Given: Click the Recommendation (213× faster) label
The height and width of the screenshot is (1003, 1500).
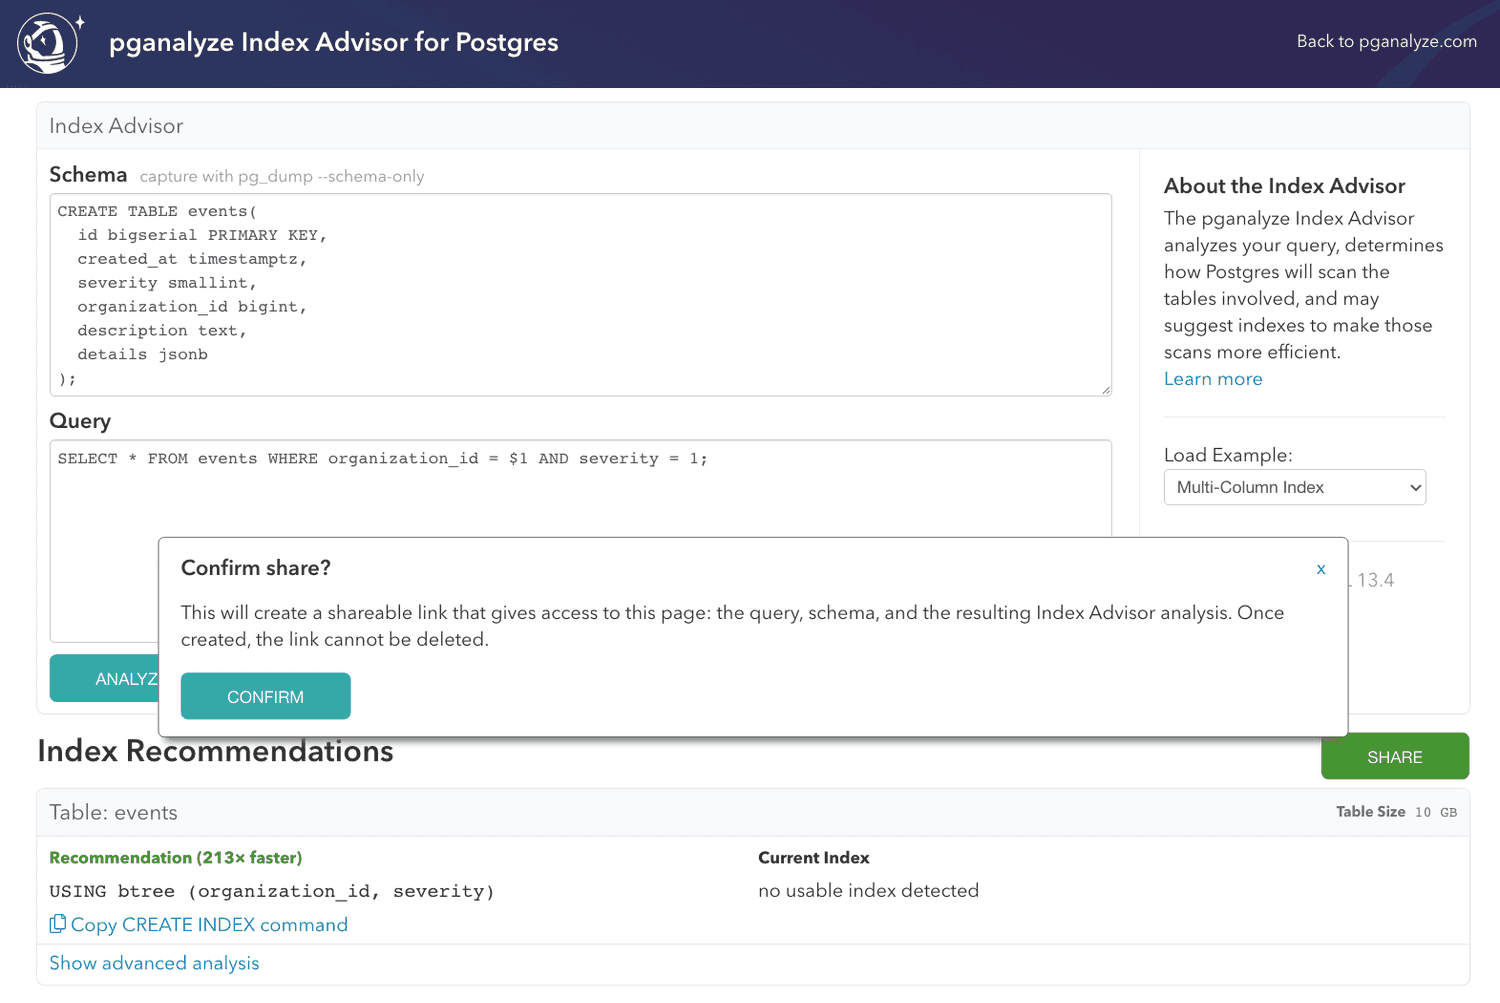Looking at the screenshot, I should [175, 857].
